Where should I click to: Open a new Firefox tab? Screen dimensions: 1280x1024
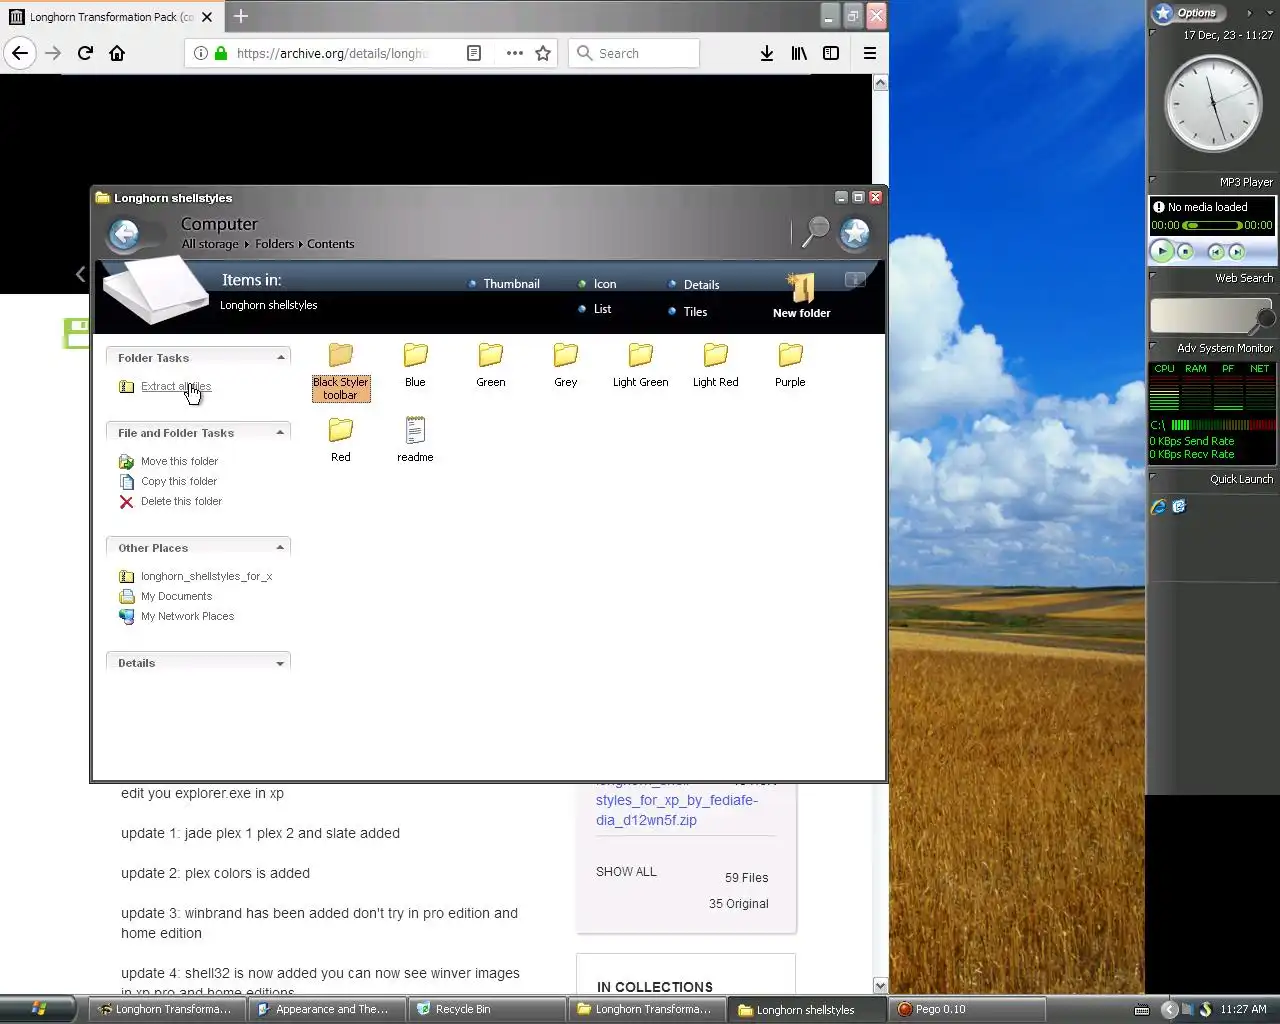(241, 16)
